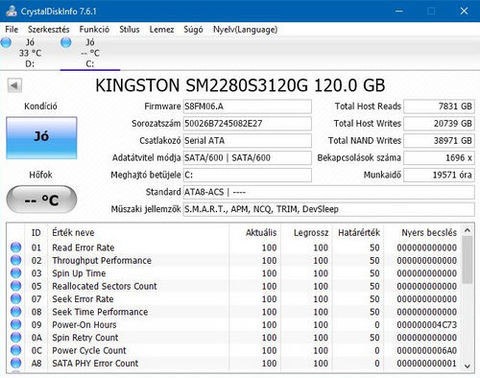Click status orb for Spin Up Time

[x=16, y=273]
